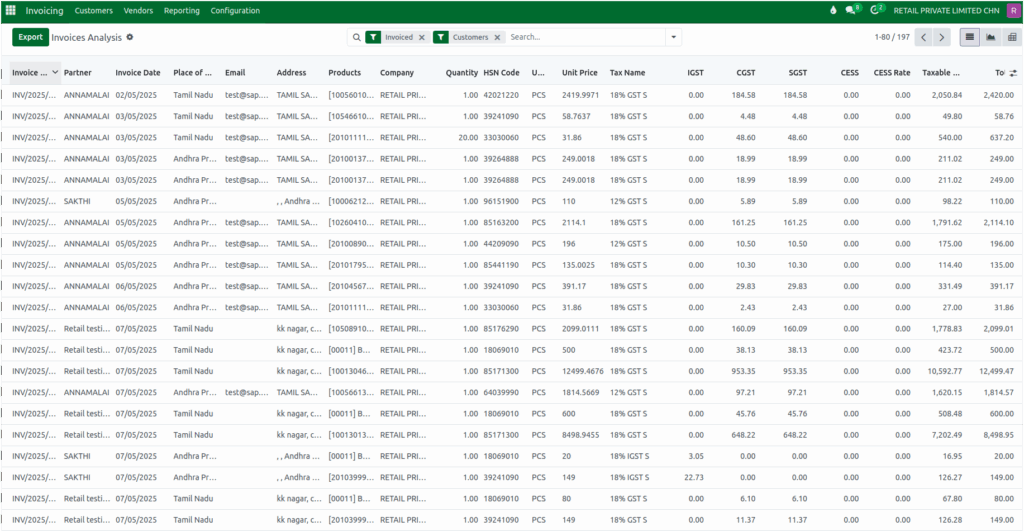This screenshot has width=1024, height=531.
Task: Click the droplet icon in top bar
Action: coord(833,10)
